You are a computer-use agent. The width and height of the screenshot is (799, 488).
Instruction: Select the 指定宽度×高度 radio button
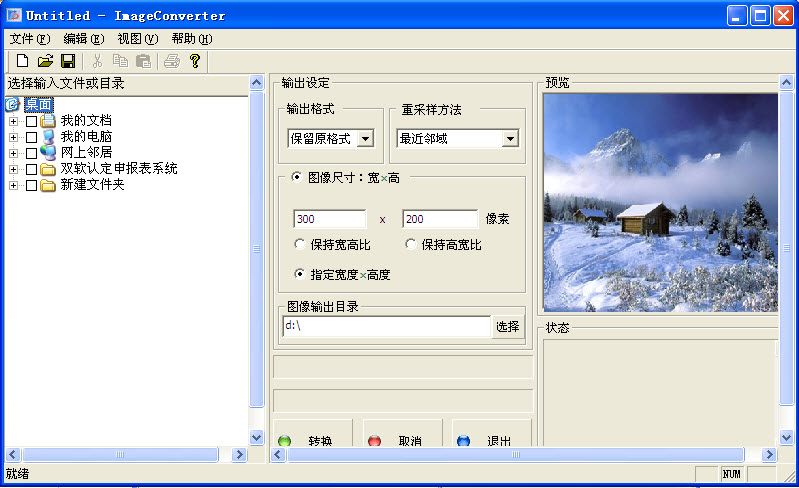[300, 274]
